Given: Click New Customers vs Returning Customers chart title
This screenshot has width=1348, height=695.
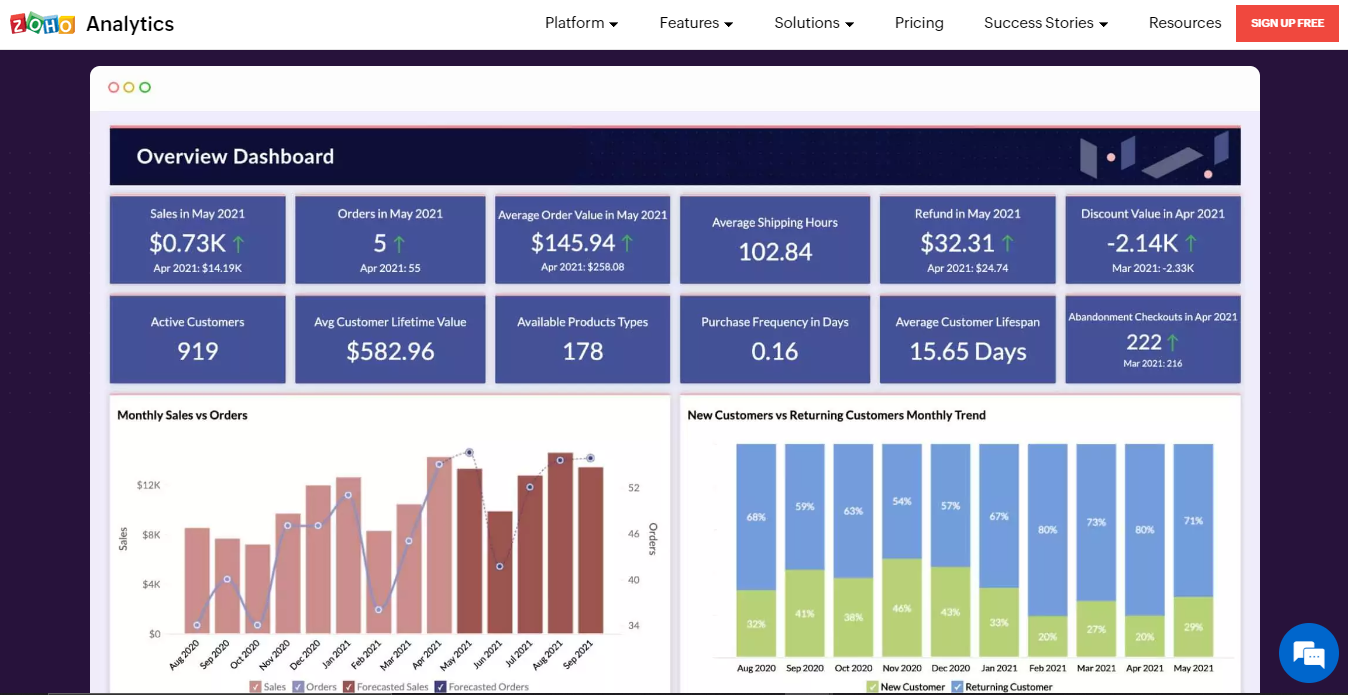Looking at the screenshot, I should [836, 415].
